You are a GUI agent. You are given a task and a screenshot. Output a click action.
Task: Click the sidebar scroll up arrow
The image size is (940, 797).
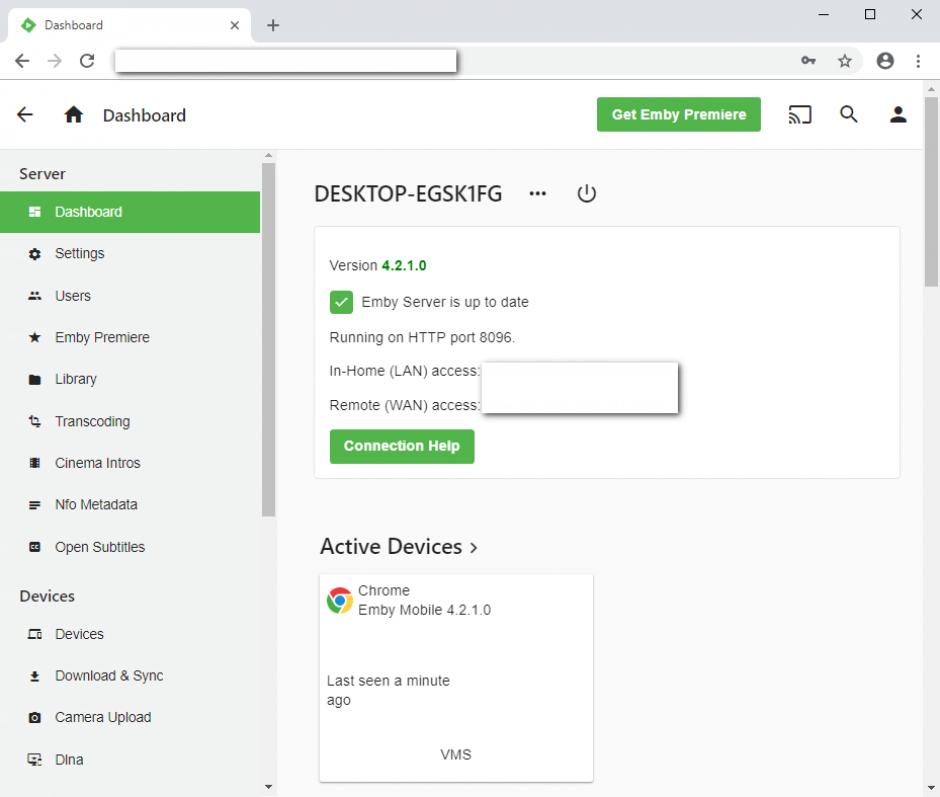point(269,155)
